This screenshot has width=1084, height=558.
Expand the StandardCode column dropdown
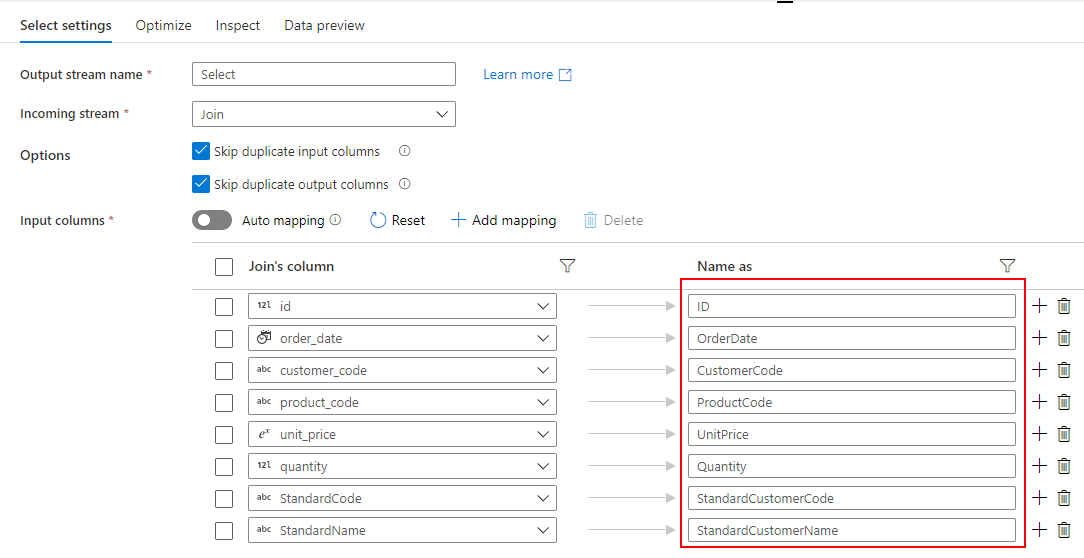[543, 498]
